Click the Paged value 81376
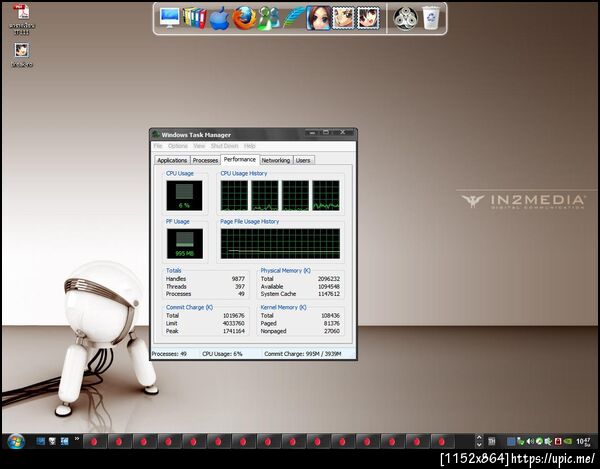This screenshot has width=600, height=469. (332, 323)
